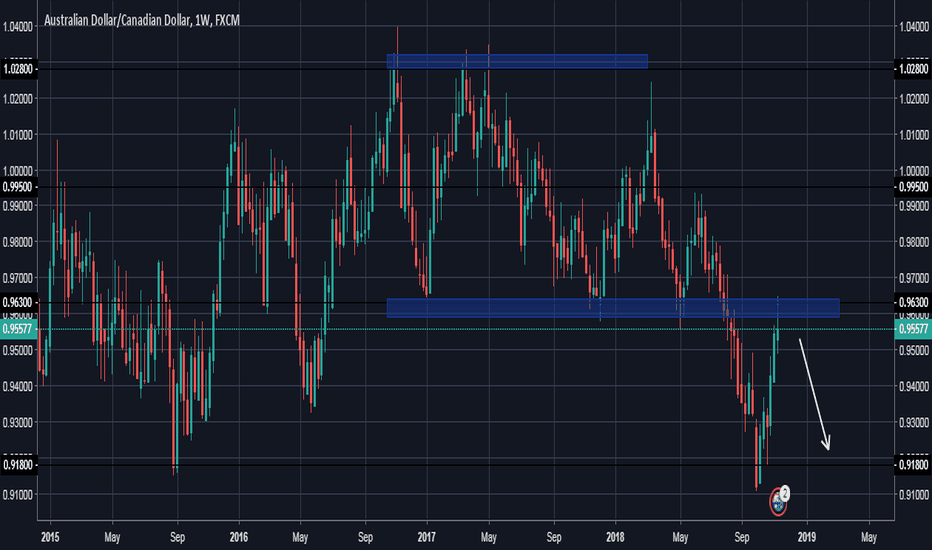Select the 0.96300 level label on the left axis
The width and height of the screenshot is (932, 550).
tap(18, 303)
